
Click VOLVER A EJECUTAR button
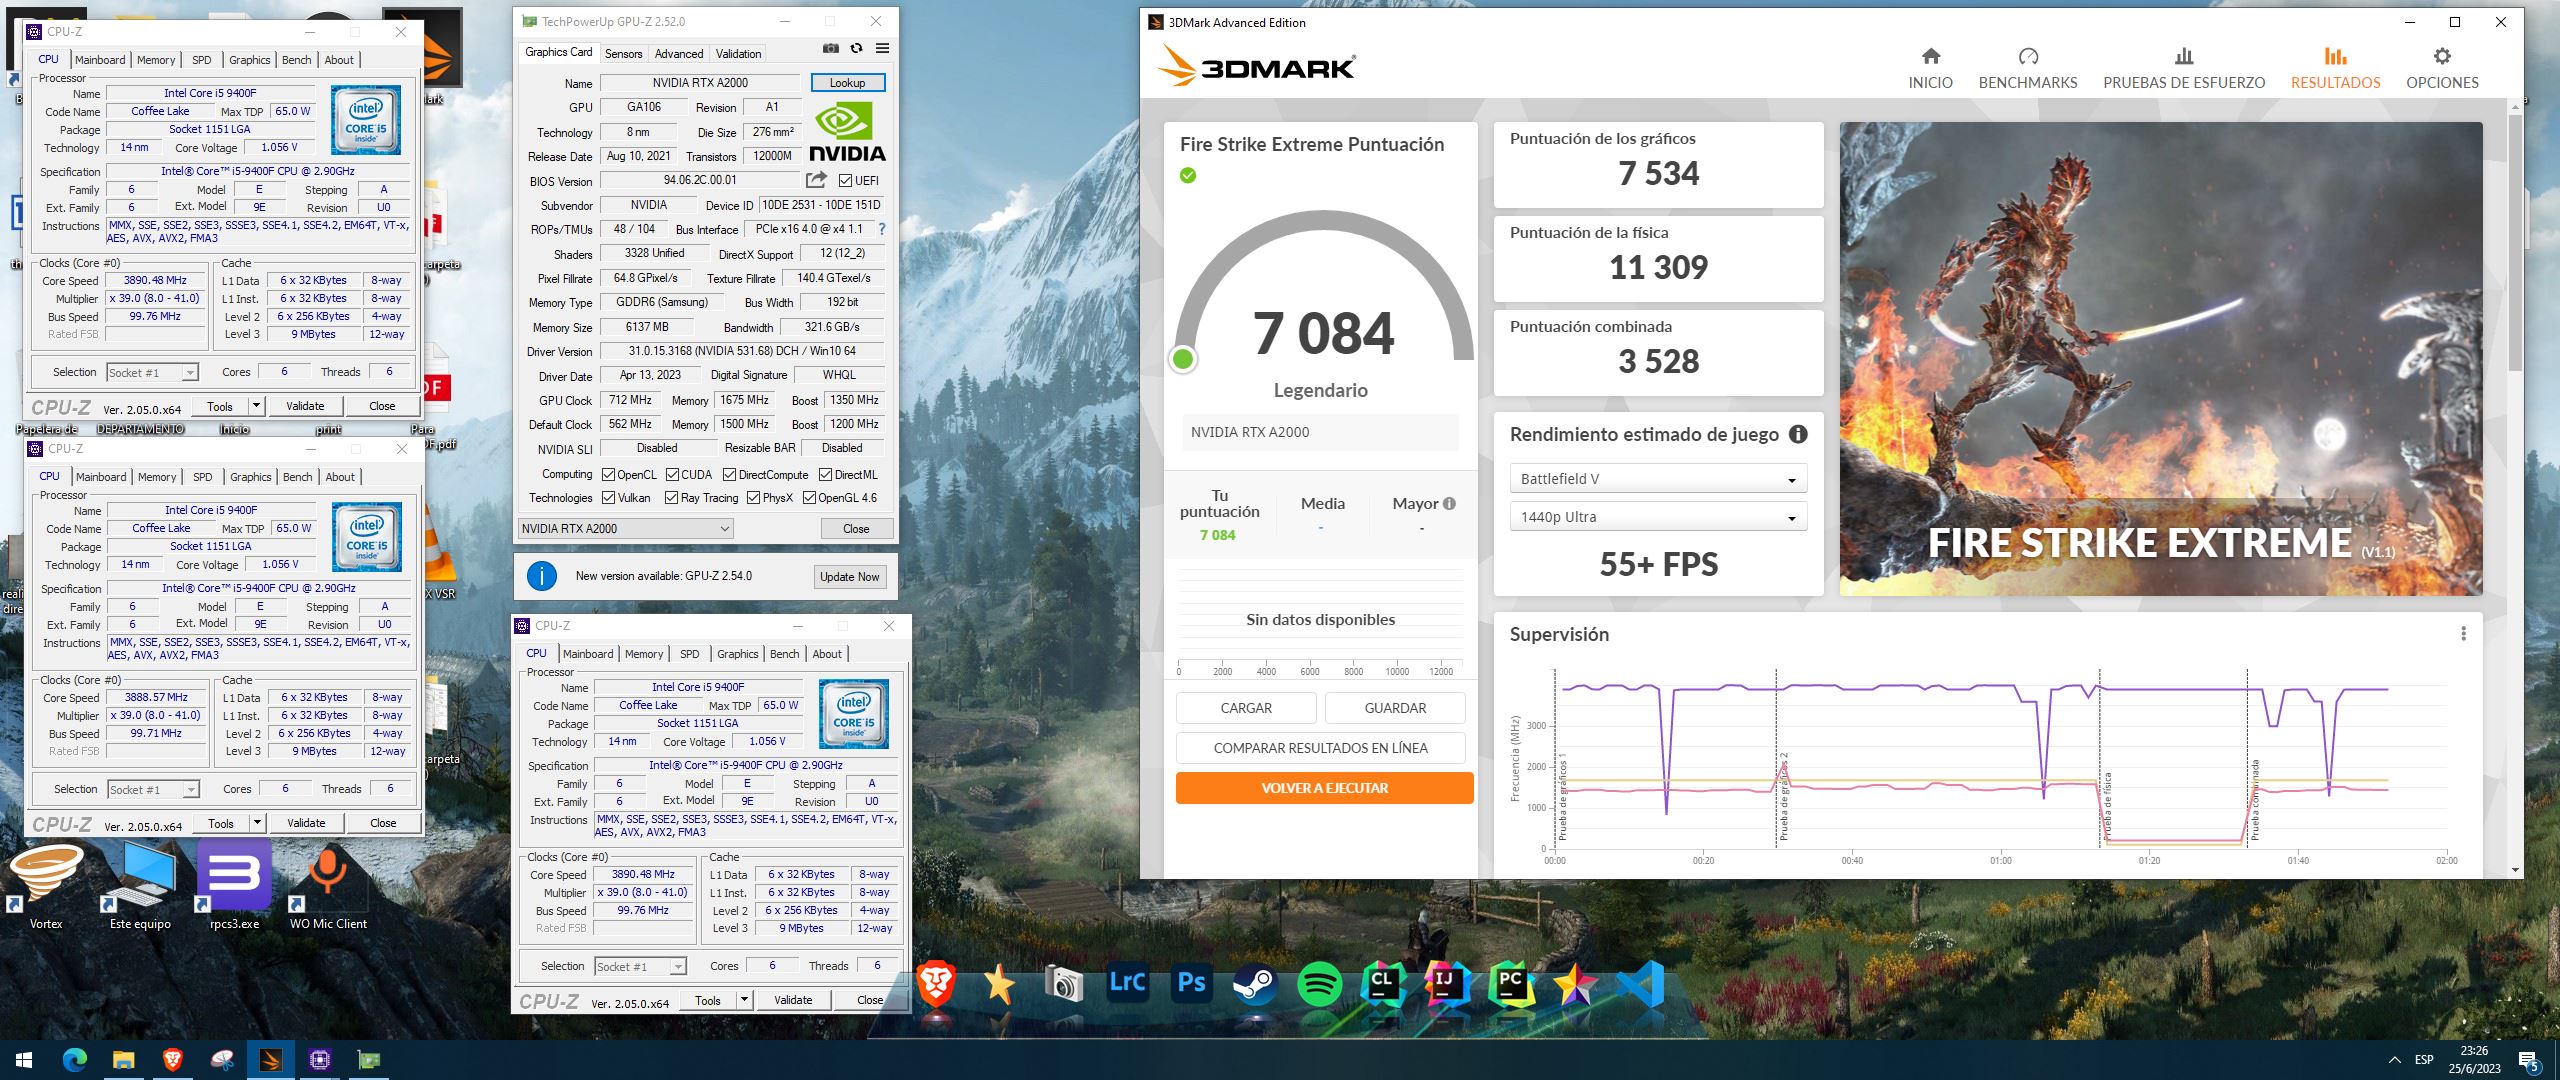(1324, 788)
